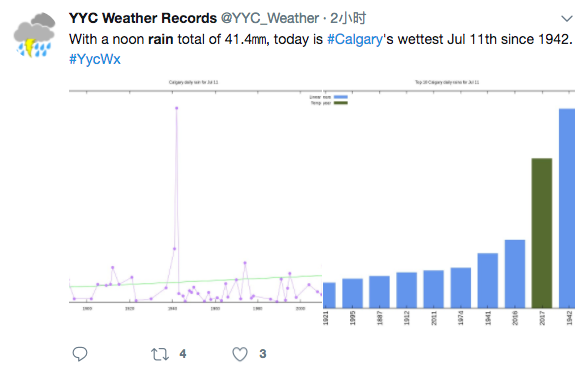Open the right bar chart image
The height and width of the screenshot is (370, 581).
[x=449, y=202]
